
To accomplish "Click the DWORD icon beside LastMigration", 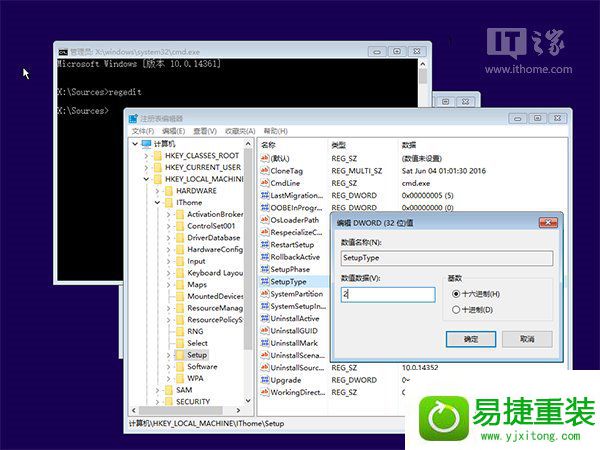I will (264, 195).
